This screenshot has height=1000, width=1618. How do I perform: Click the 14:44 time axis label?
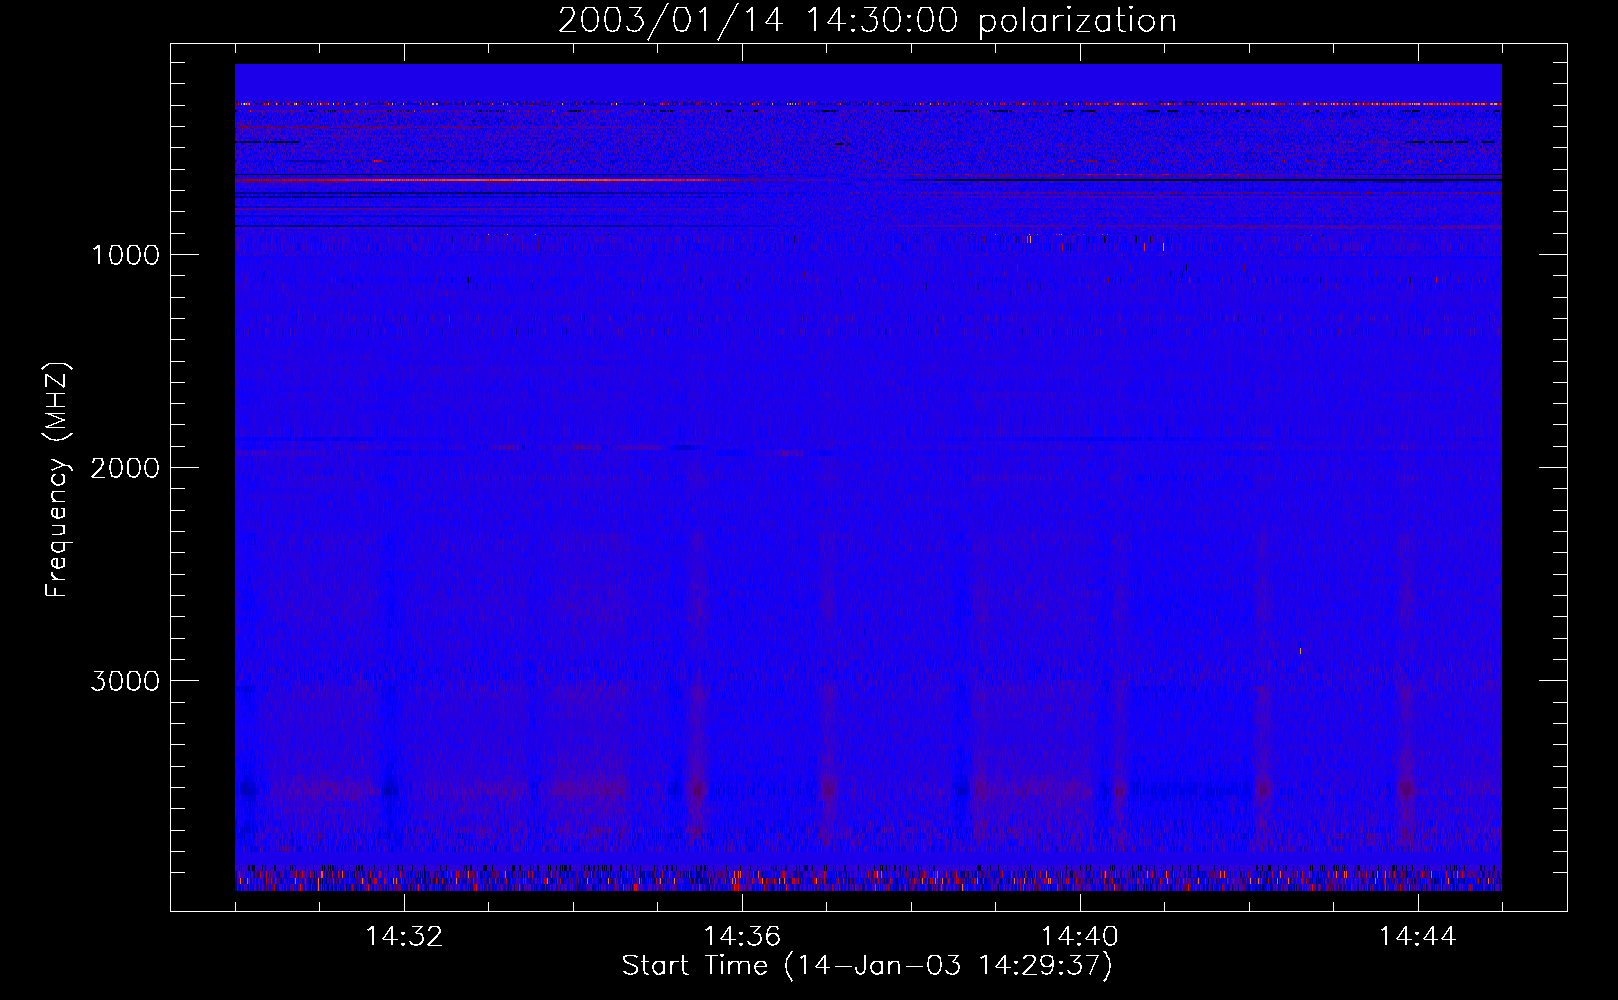[1418, 937]
